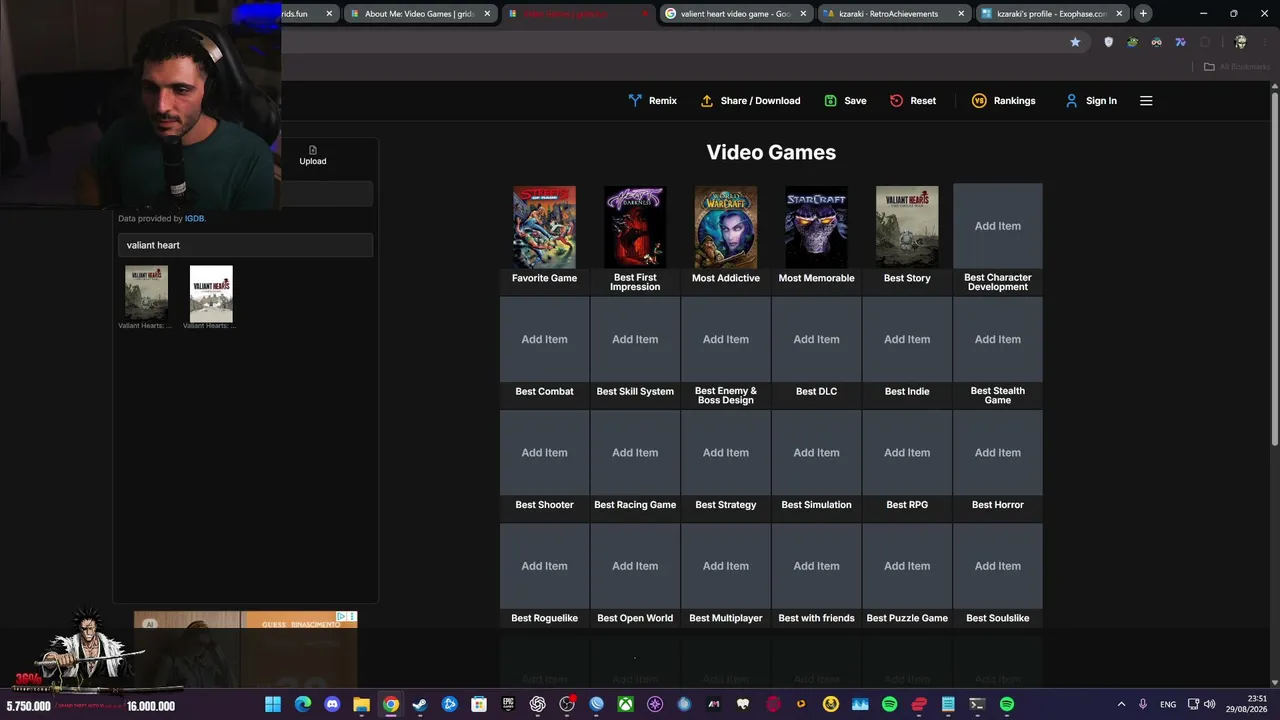Open Share / Download options
The height and width of the screenshot is (720, 1280).
(750, 101)
